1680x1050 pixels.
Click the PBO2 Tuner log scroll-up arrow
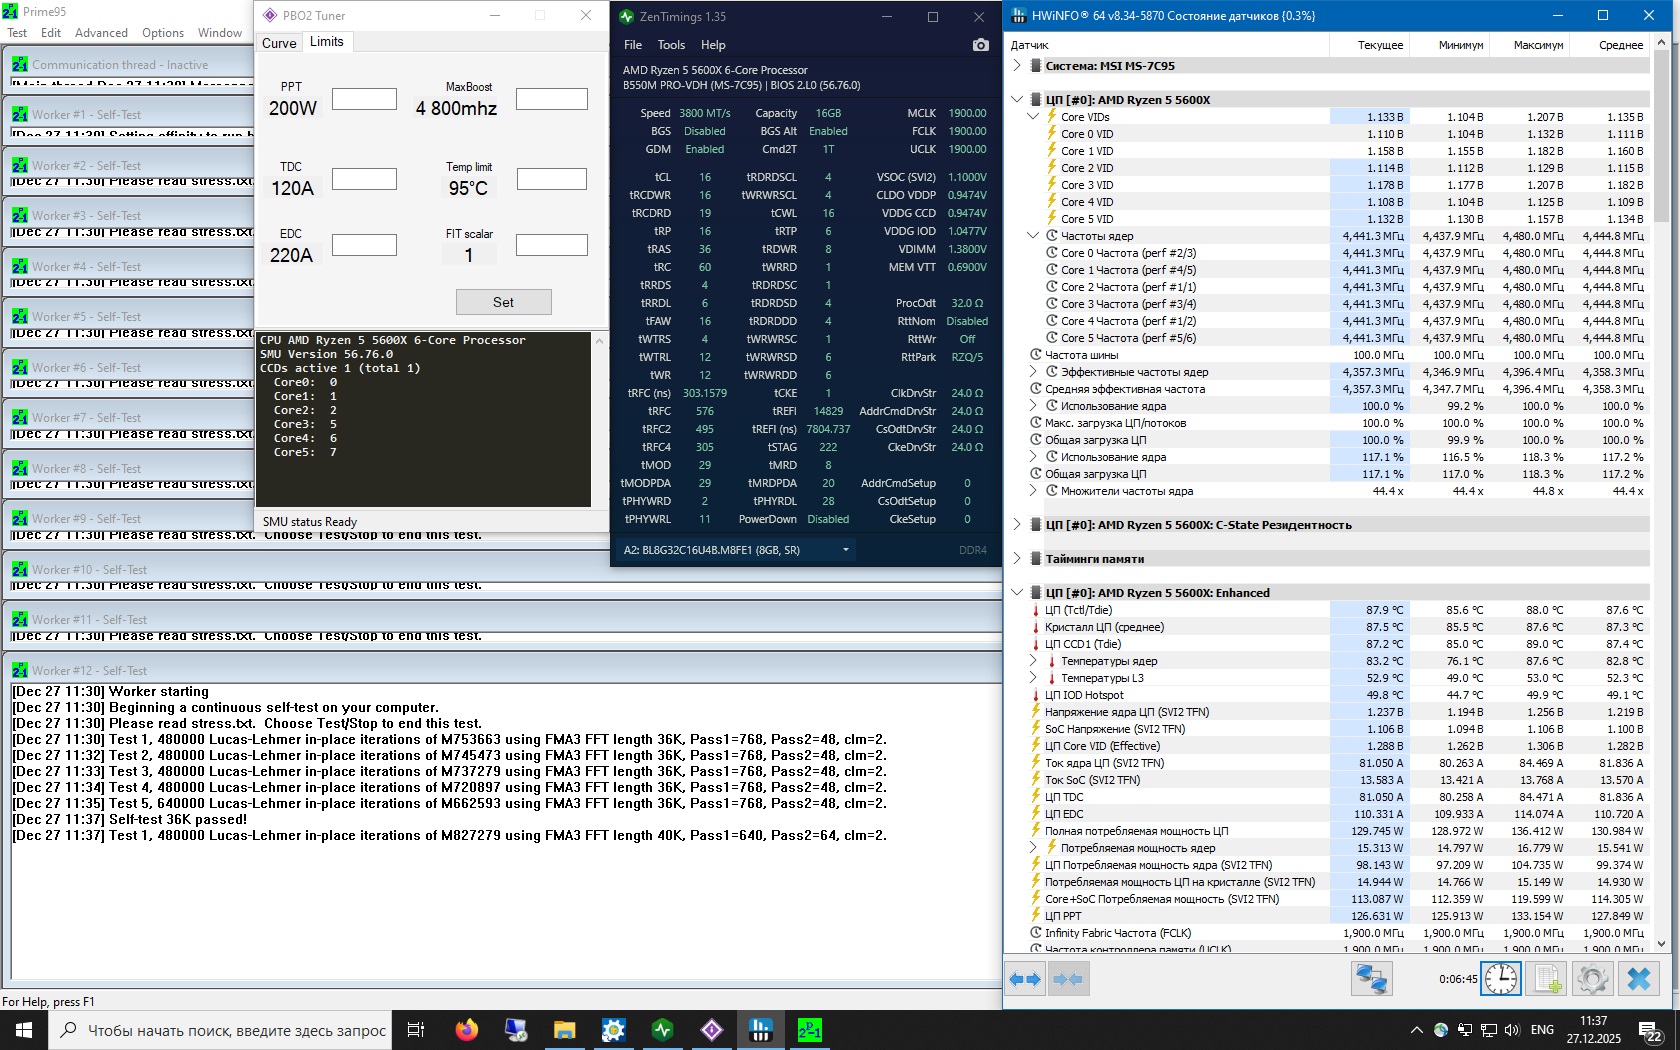click(599, 341)
